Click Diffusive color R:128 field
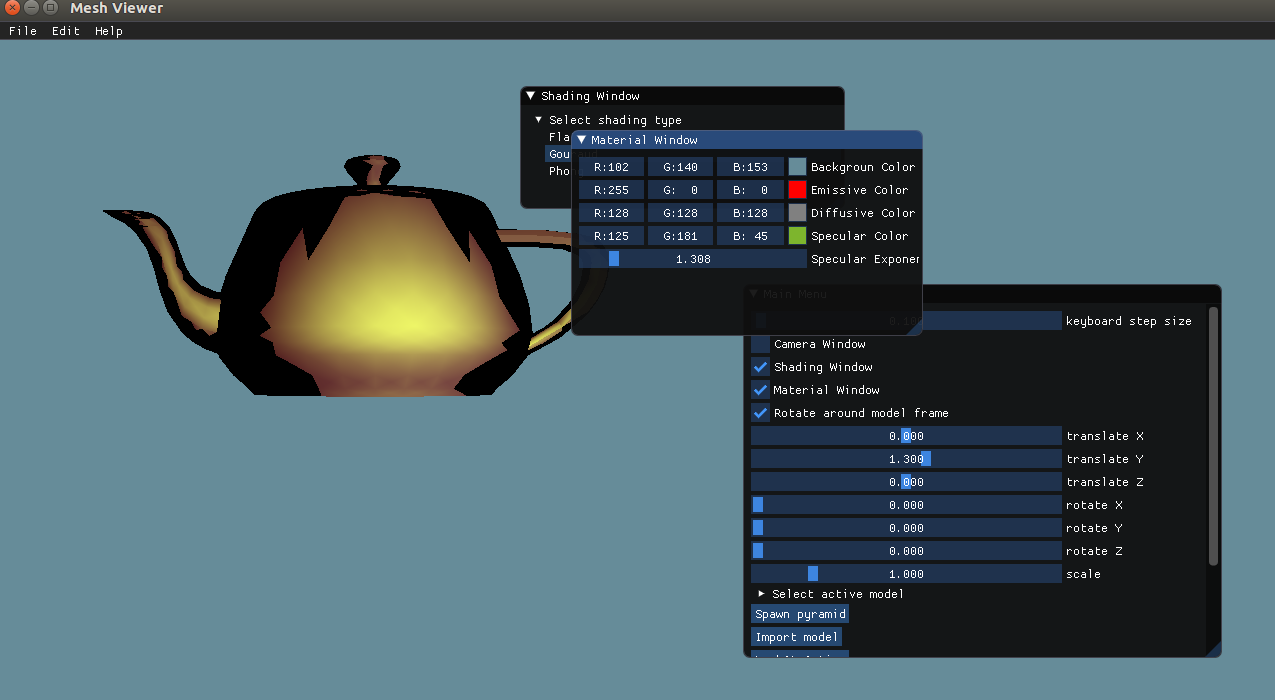The image size is (1275, 700). pyautogui.click(x=611, y=213)
